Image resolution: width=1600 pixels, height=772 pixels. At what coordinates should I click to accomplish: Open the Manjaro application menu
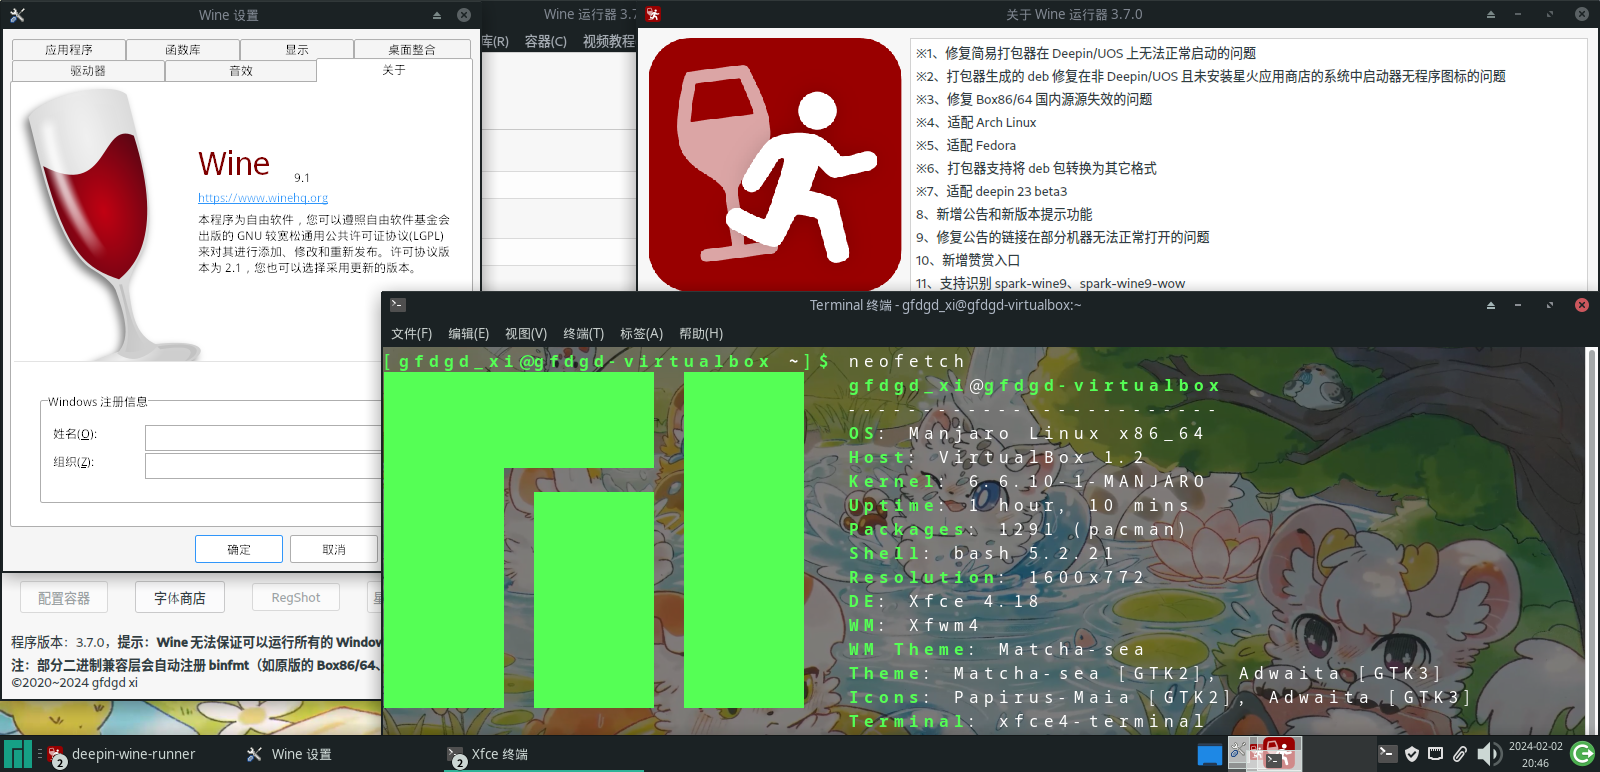click(x=17, y=754)
